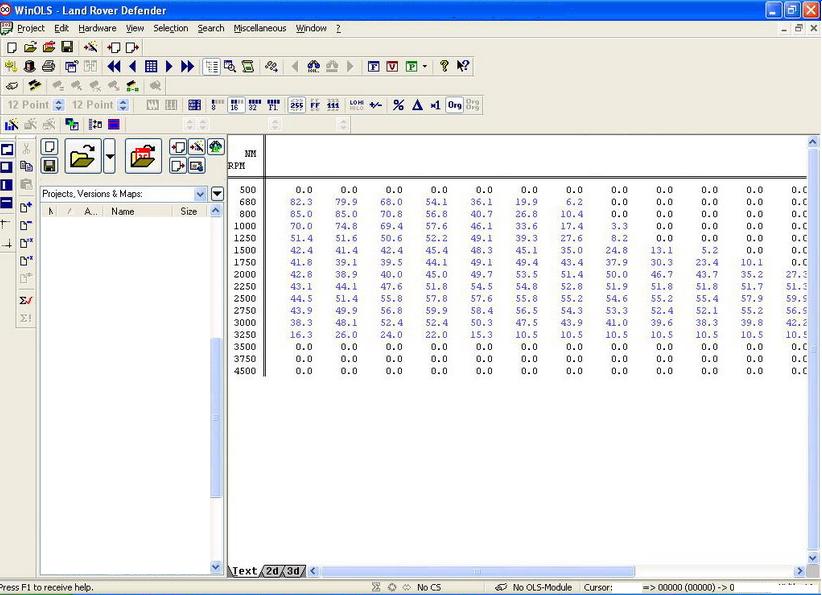Go to previous map with single left arrow

[x=132, y=66]
